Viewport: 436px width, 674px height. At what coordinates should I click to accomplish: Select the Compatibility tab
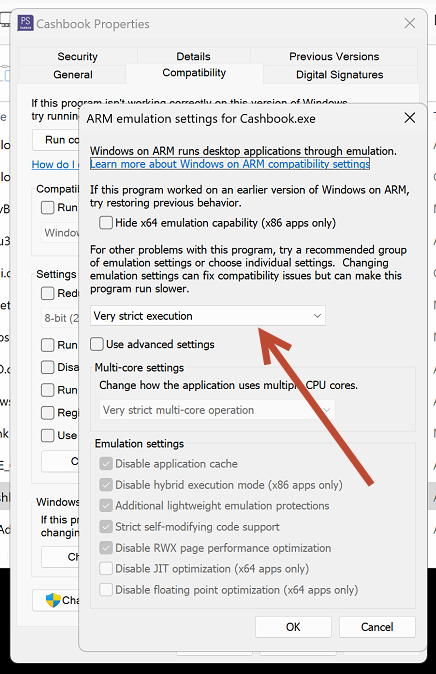coord(194,73)
